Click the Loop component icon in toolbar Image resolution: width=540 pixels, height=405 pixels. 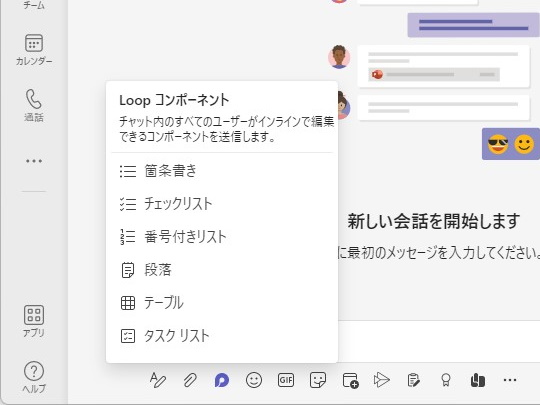[x=222, y=380]
